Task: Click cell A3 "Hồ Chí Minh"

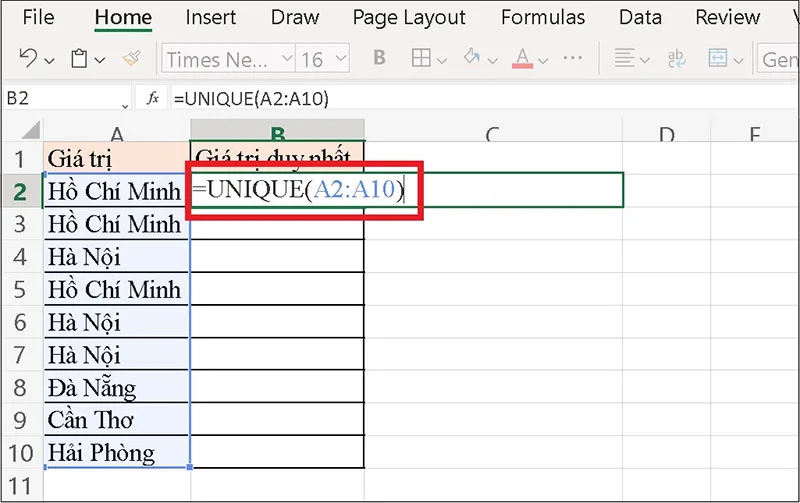Action: [117, 223]
